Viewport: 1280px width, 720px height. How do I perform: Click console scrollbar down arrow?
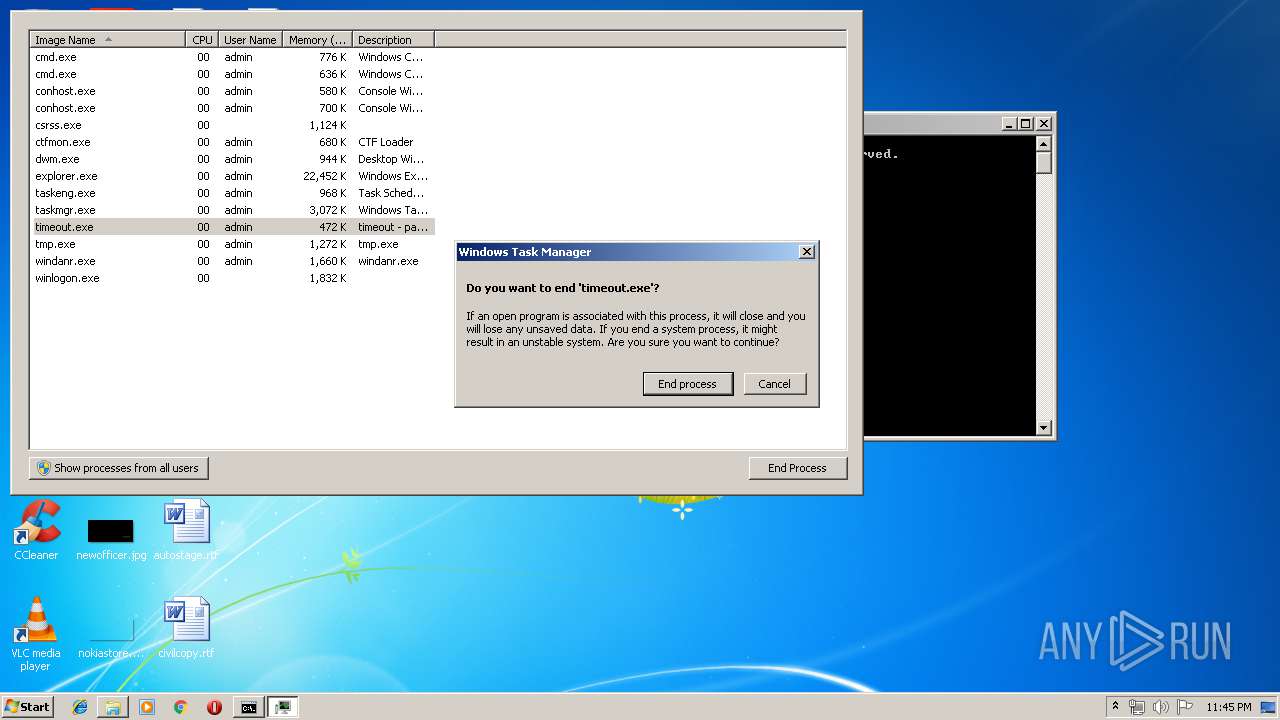(1044, 428)
